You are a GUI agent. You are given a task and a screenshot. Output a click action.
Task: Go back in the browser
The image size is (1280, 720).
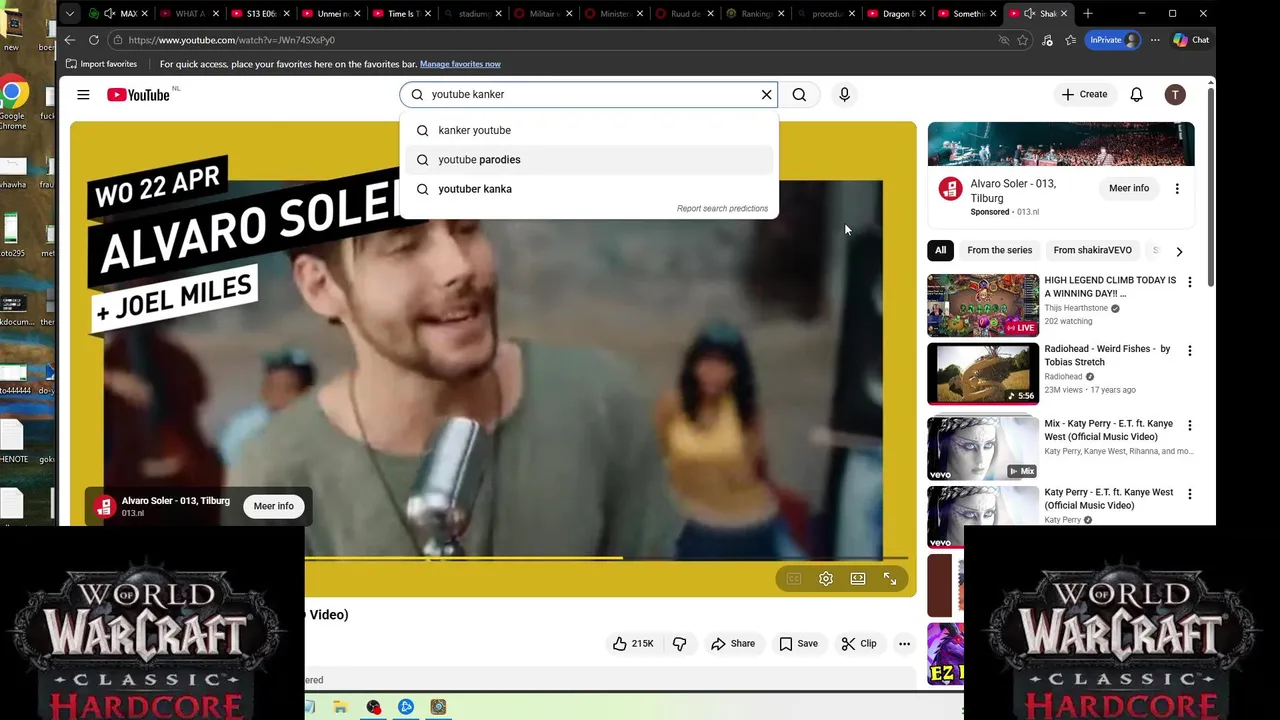(69, 40)
